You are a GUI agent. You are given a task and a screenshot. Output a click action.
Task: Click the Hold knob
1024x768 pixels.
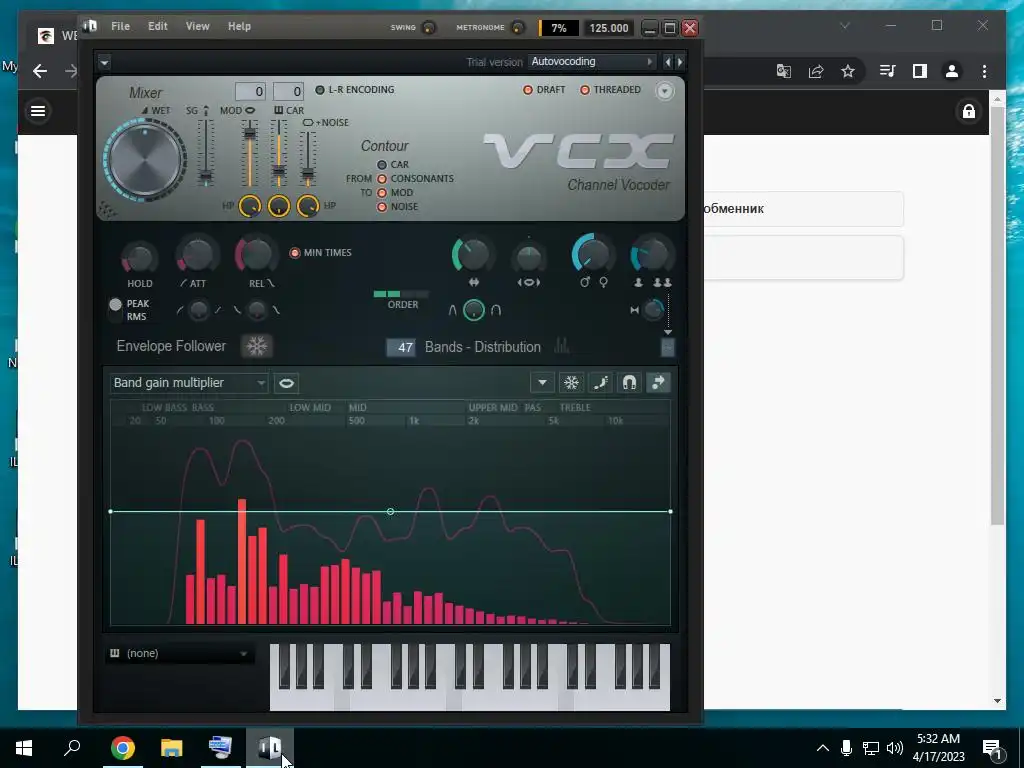point(139,259)
